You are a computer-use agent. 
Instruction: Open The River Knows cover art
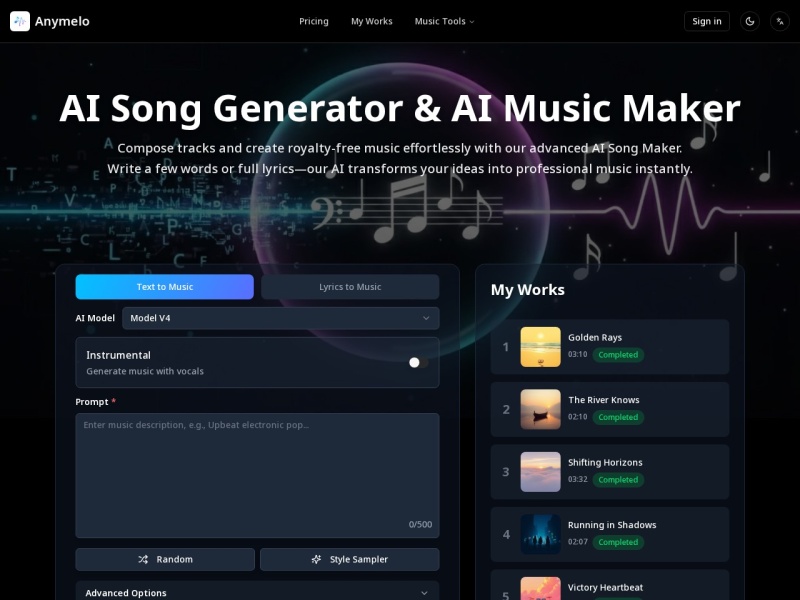click(x=540, y=409)
